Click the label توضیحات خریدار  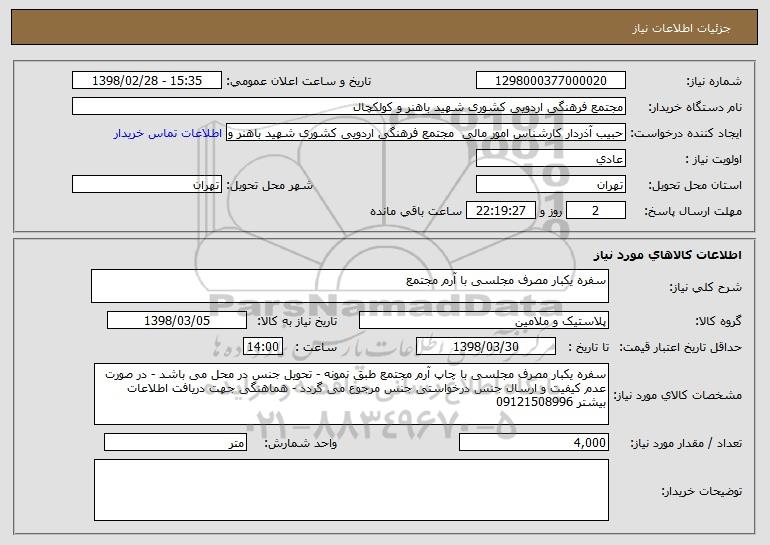coord(702,491)
